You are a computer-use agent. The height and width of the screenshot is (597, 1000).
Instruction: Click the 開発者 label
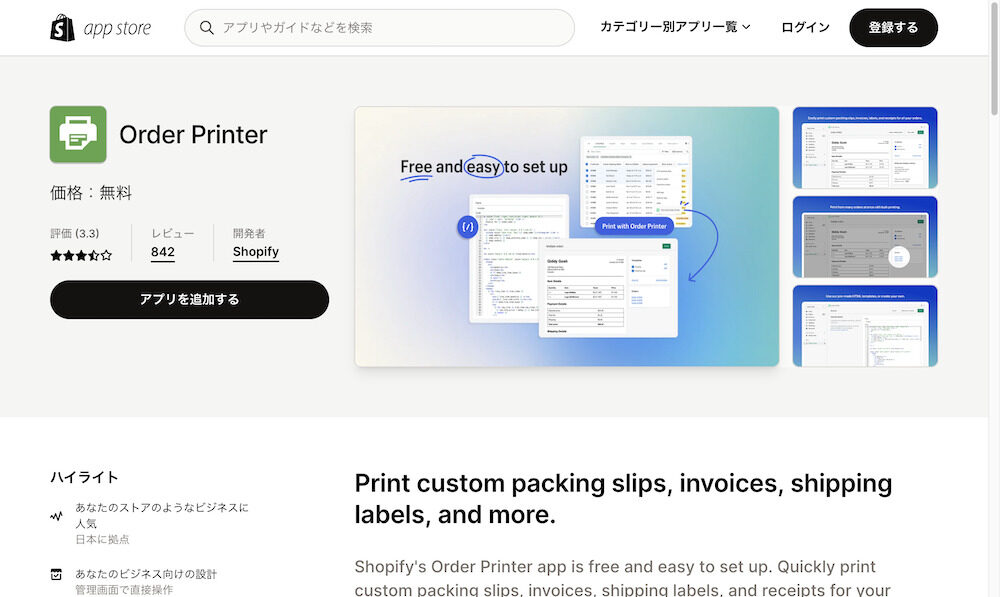tap(249, 233)
